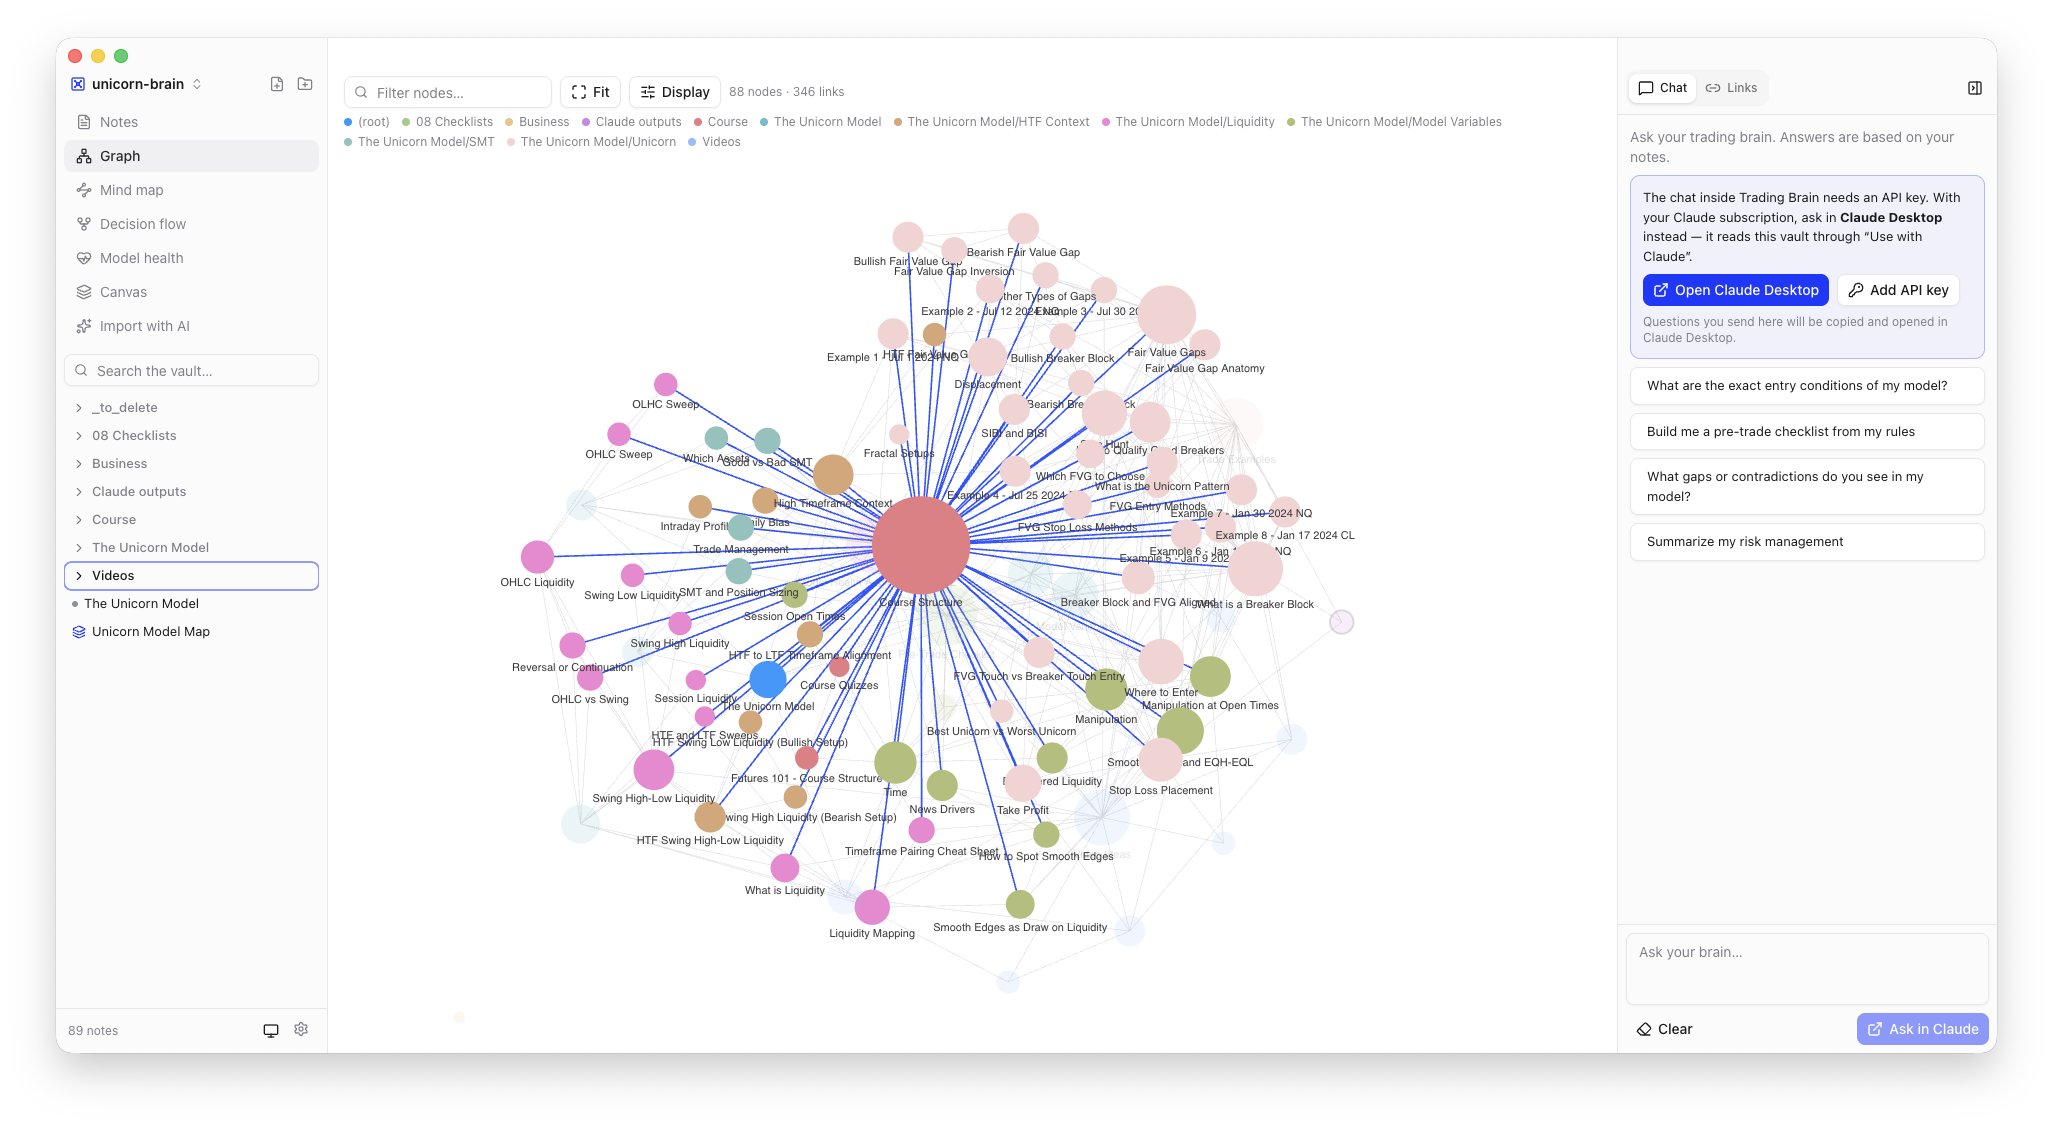This screenshot has height=1127, width=2053.
Task: Expand the Course folder
Action: pyautogui.click(x=191, y=520)
